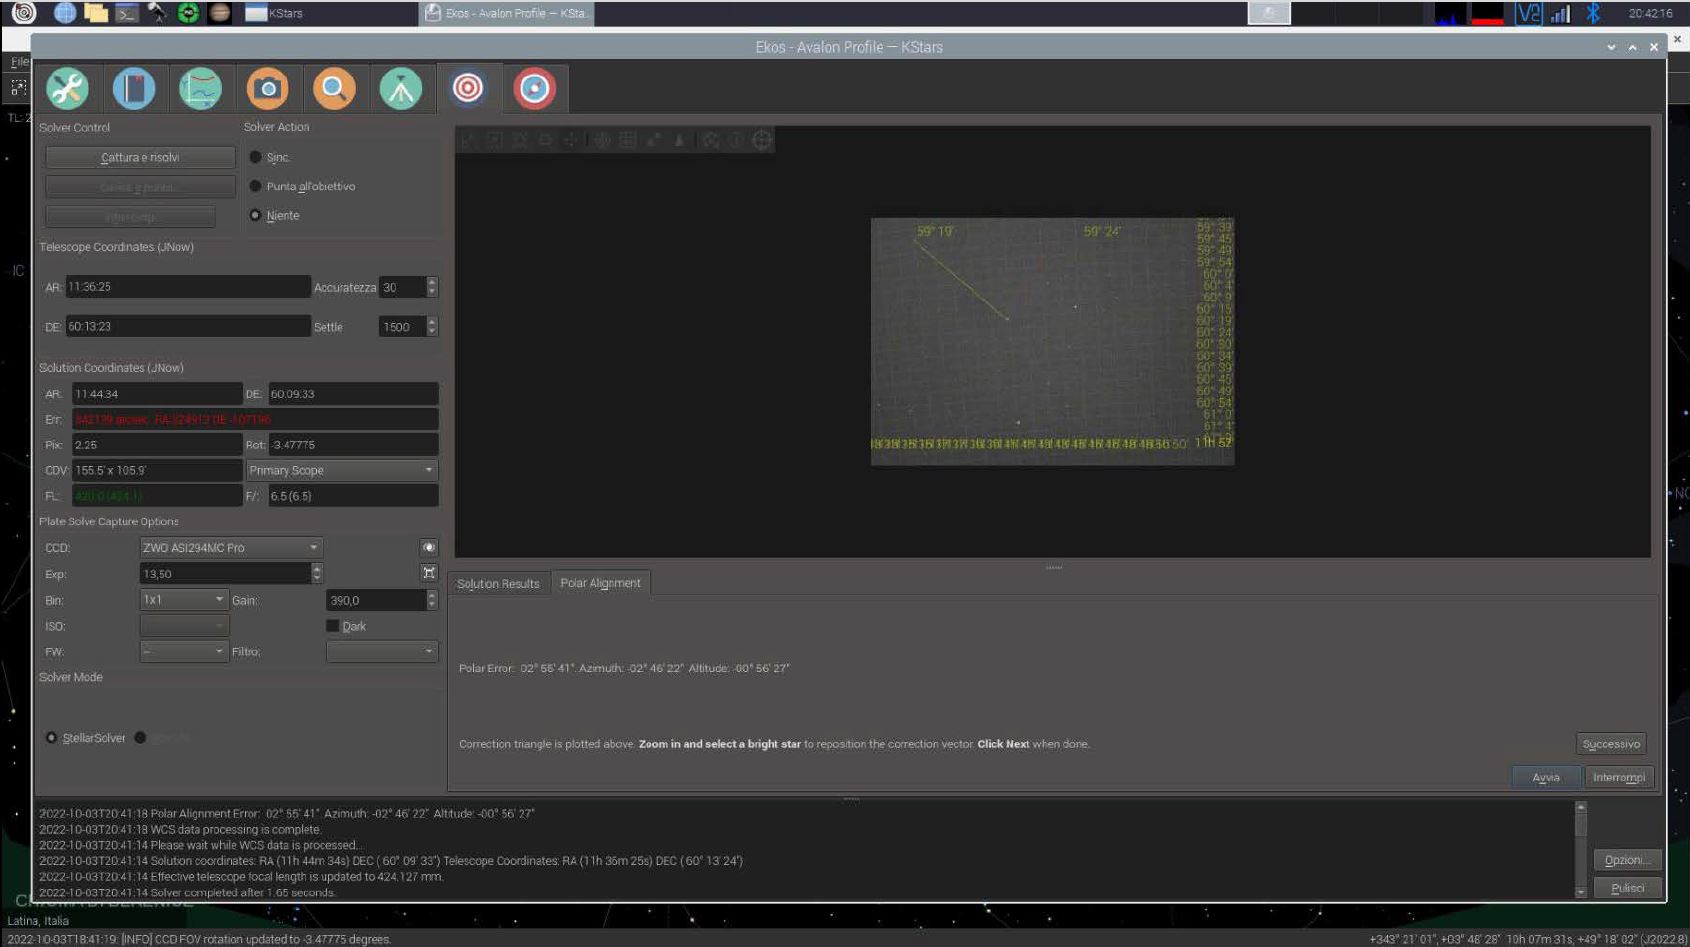
Task: Click the network signal tray icon
Action: tap(1560, 13)
